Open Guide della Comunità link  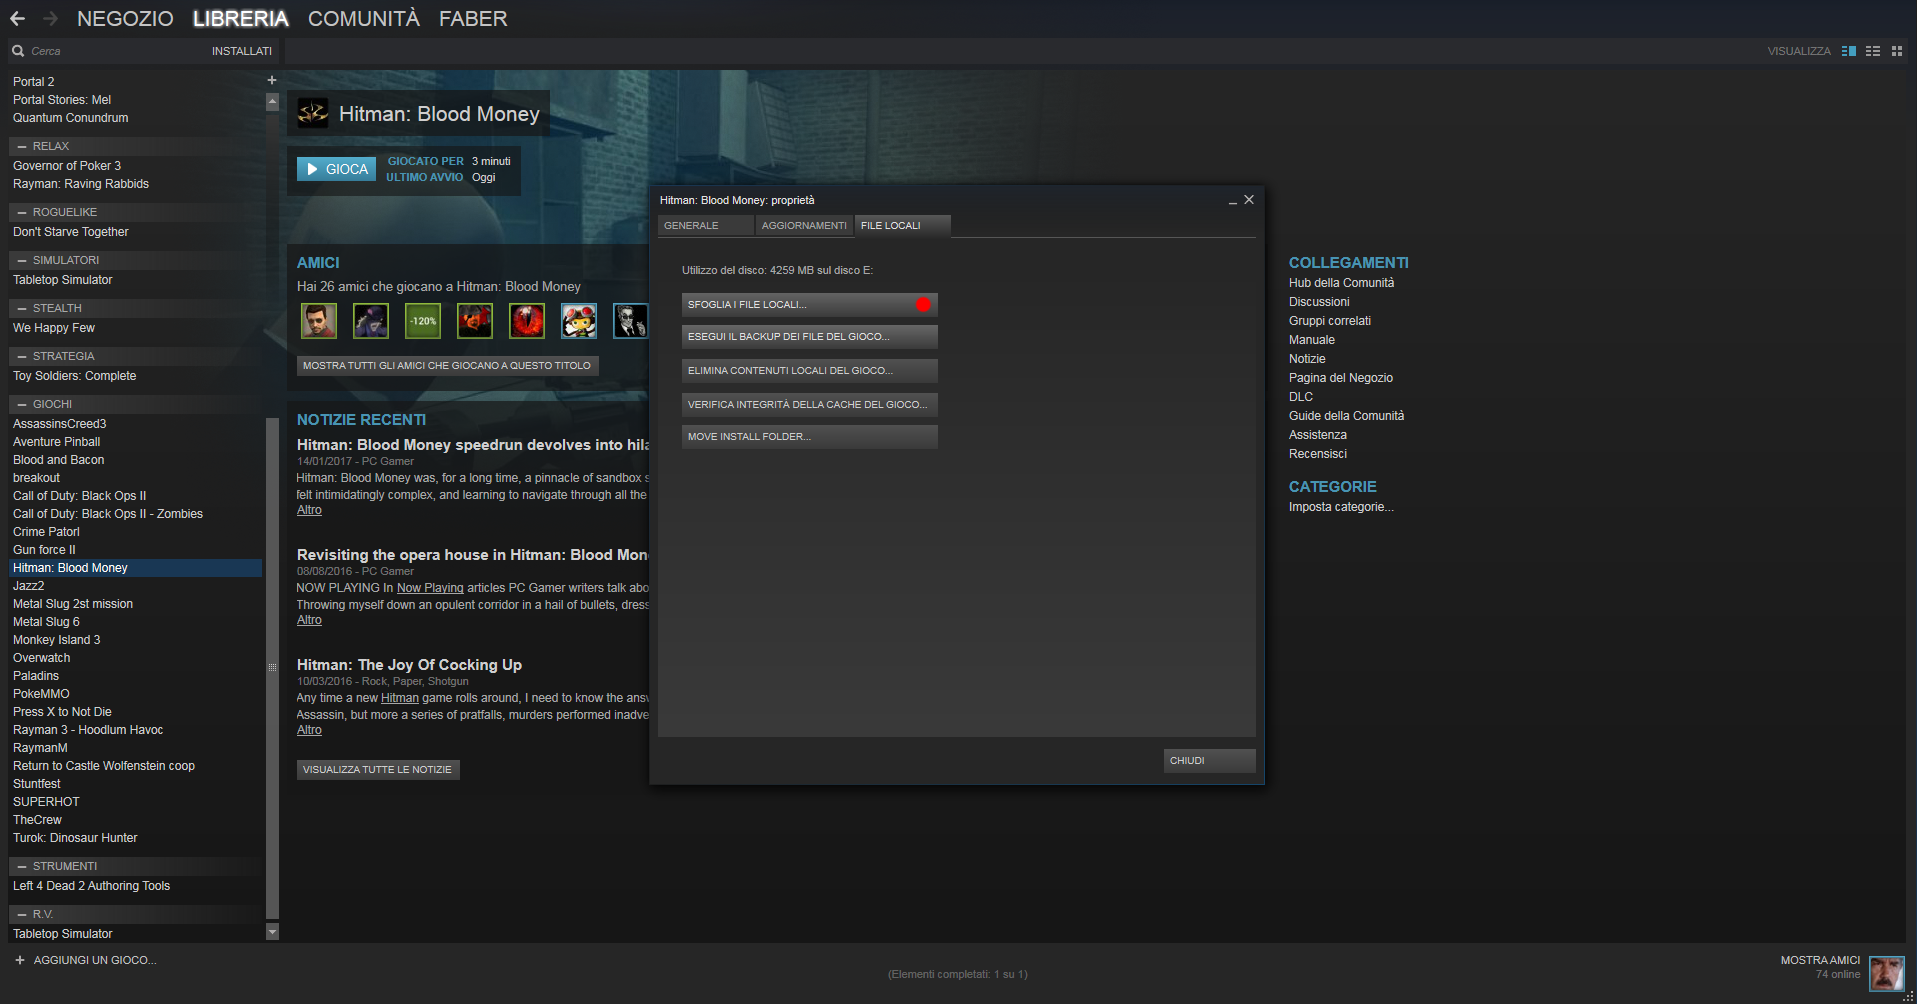click(x=1346, y=416)
